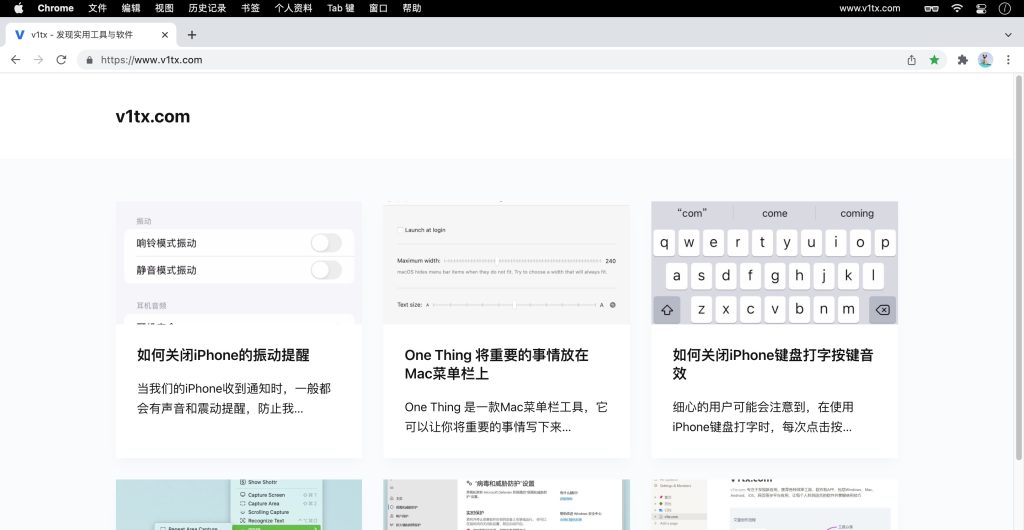The height and width of the screenshot is (530, 1024).
Task: Open the 病毒和威胁防护 settings thumbnail
Action: pyautogui.click(x=507, y=505)
